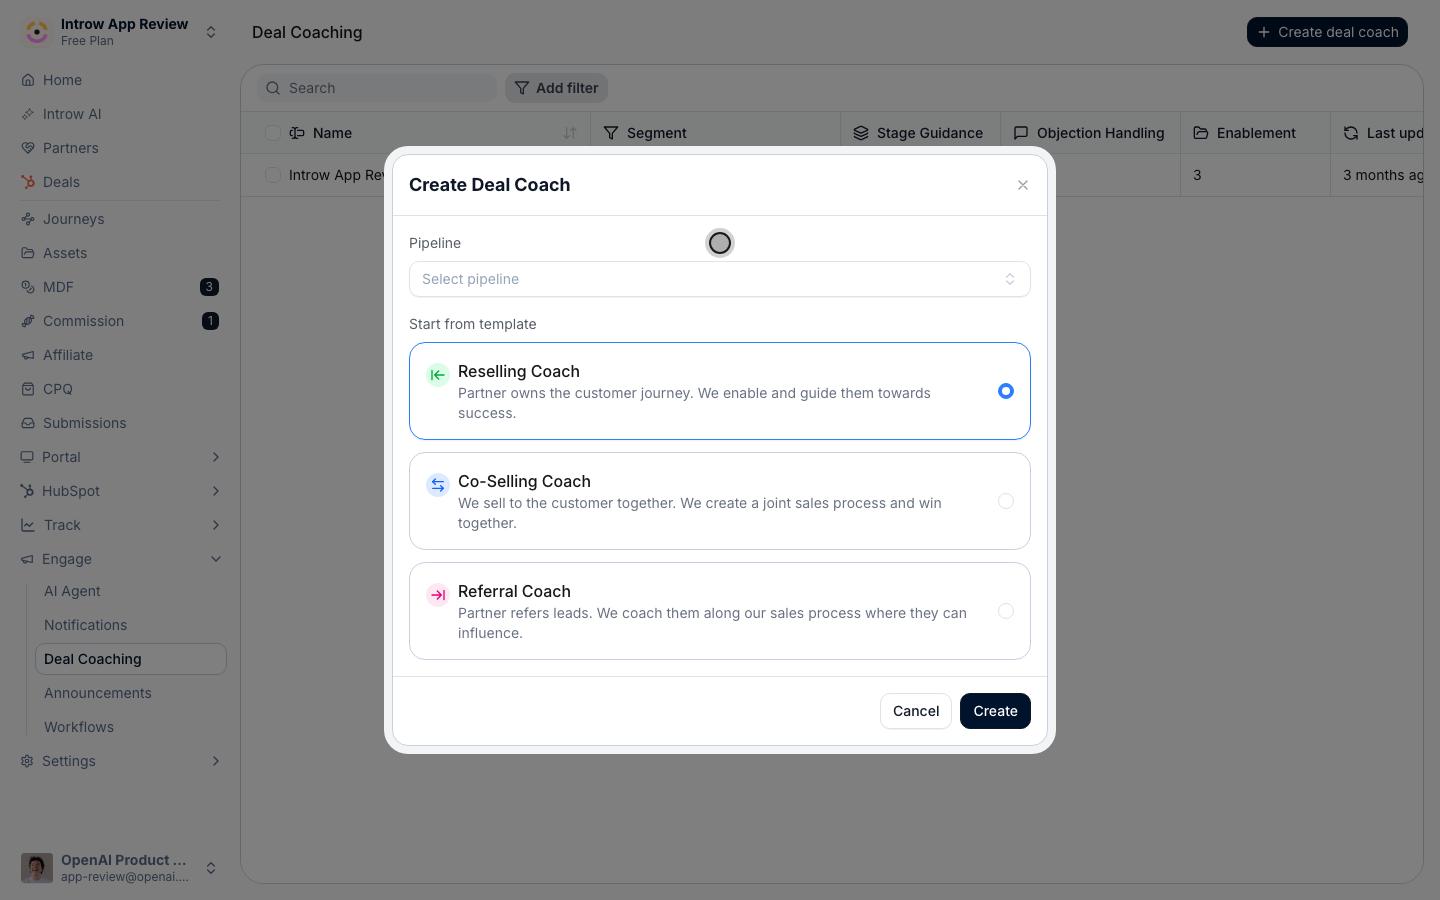Select the Co-Selling Coach radio button
Screen dimensions: 1440x900
[x=1006, y=501]
